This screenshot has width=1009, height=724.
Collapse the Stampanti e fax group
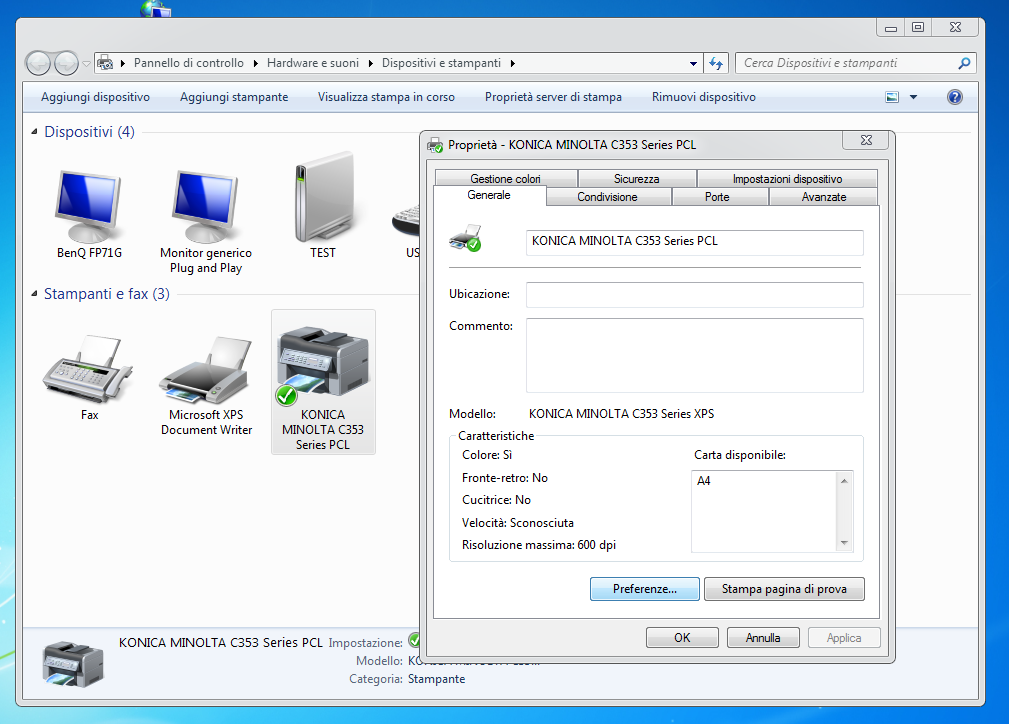tap(36, 294)
